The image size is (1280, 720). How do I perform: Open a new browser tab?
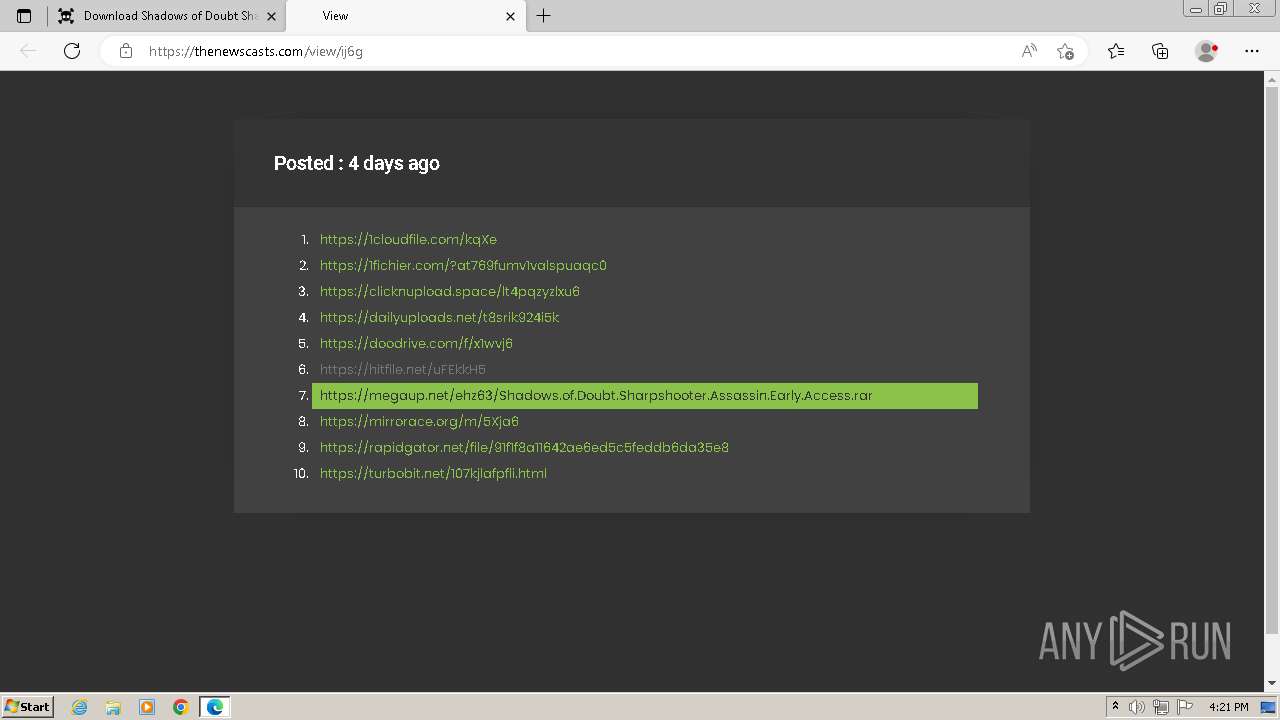[544, 16]
